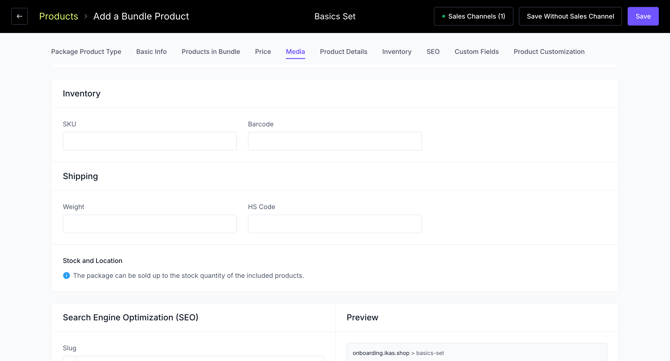The width and height of the screenshot is (670, 361).
Task: Jump to the Price tab
Action: [x=263, y=52]
